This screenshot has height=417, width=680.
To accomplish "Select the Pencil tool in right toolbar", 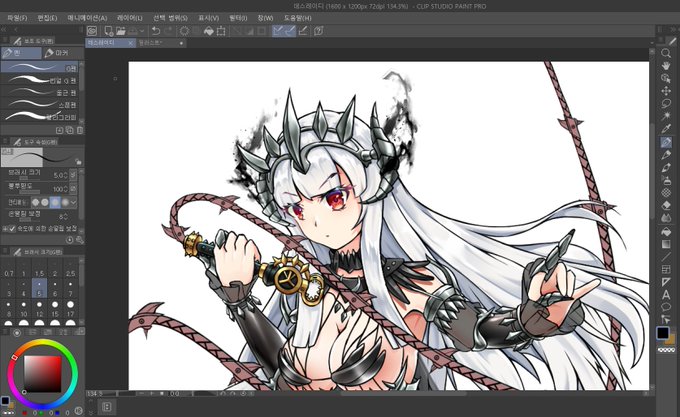I will 666,155.
